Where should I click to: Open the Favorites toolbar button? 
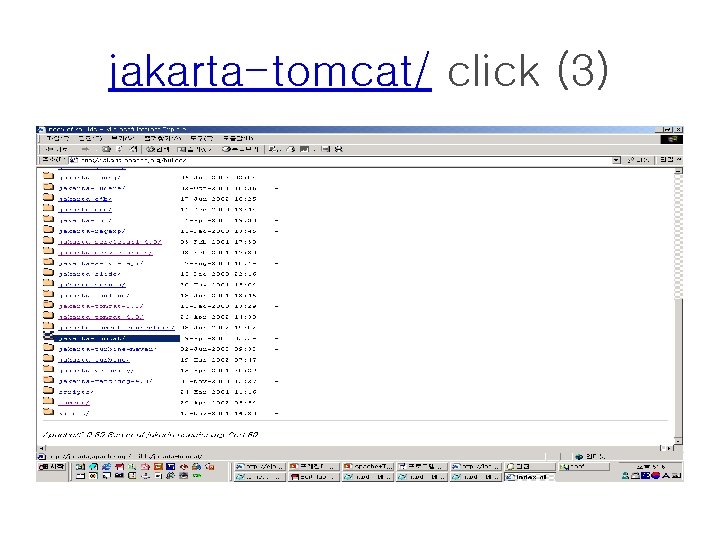click(x=194, y=149)
